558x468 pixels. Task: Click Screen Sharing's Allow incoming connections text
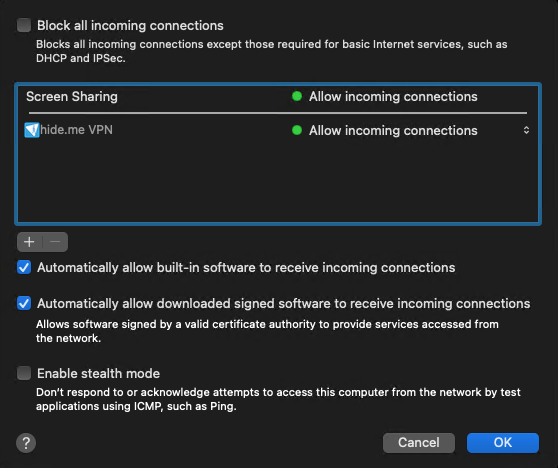[x=393, y=96]
